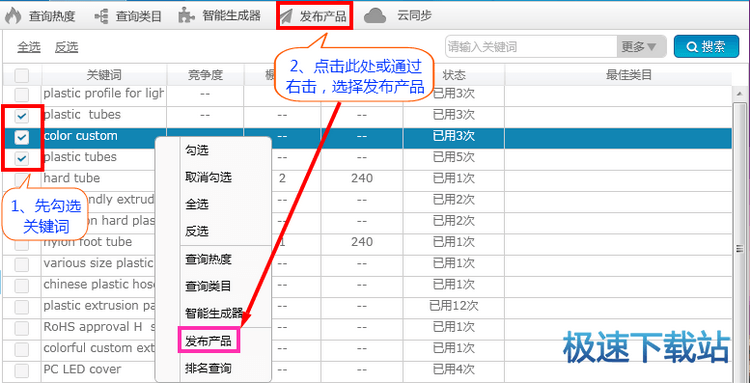The height and width of the screenshot is (383, 750).
Task: Click the puzzle icon for 智能生成器
Action: [186, 16]
